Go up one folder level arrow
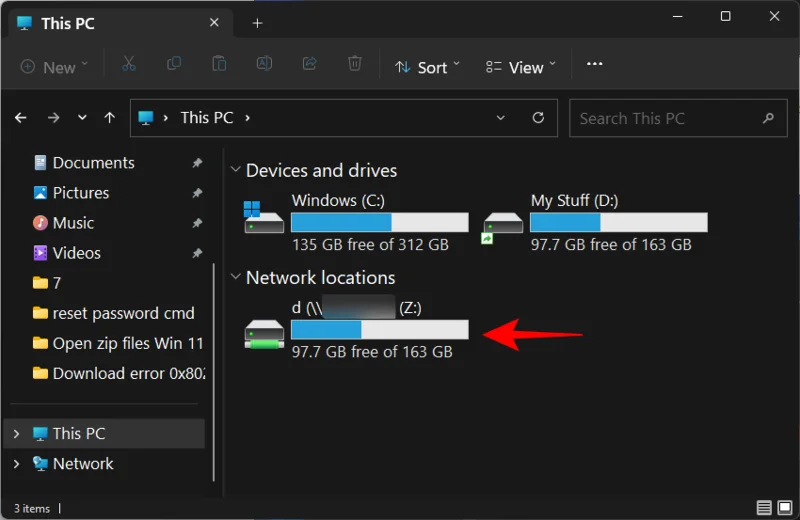This screenshot has width=800, height=520. click(x=109, y=118)
